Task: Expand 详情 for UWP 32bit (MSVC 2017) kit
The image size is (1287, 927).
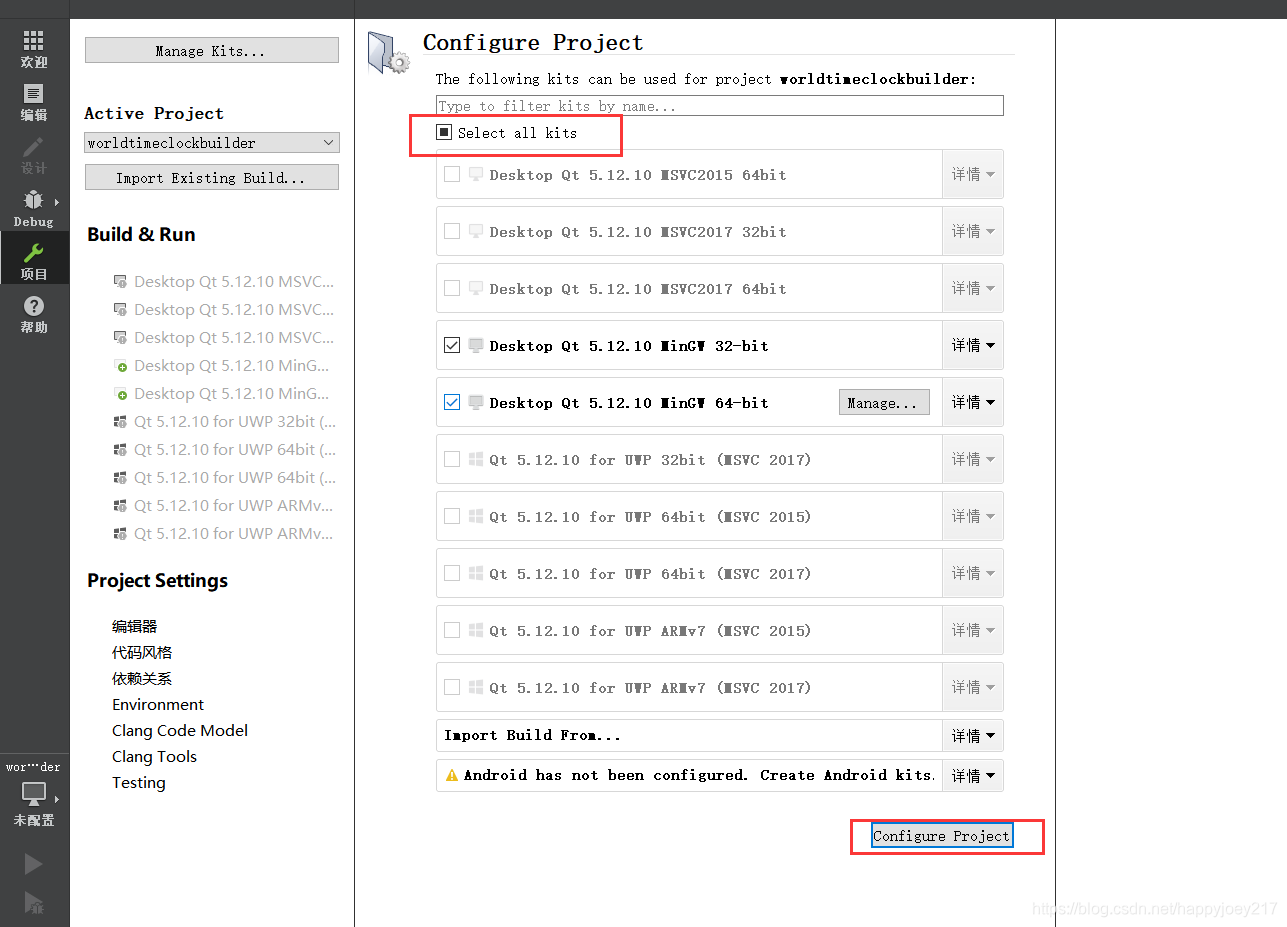Action: coord(973,459)
